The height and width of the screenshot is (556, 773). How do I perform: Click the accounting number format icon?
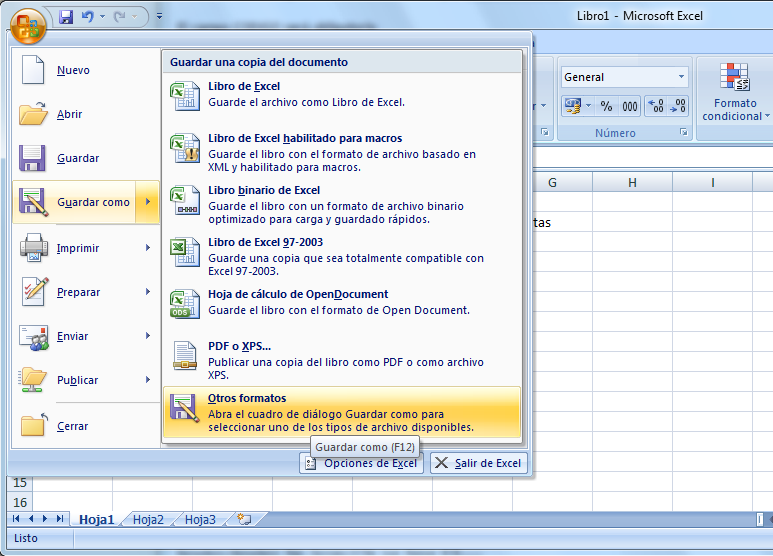(x=572, y=106)
